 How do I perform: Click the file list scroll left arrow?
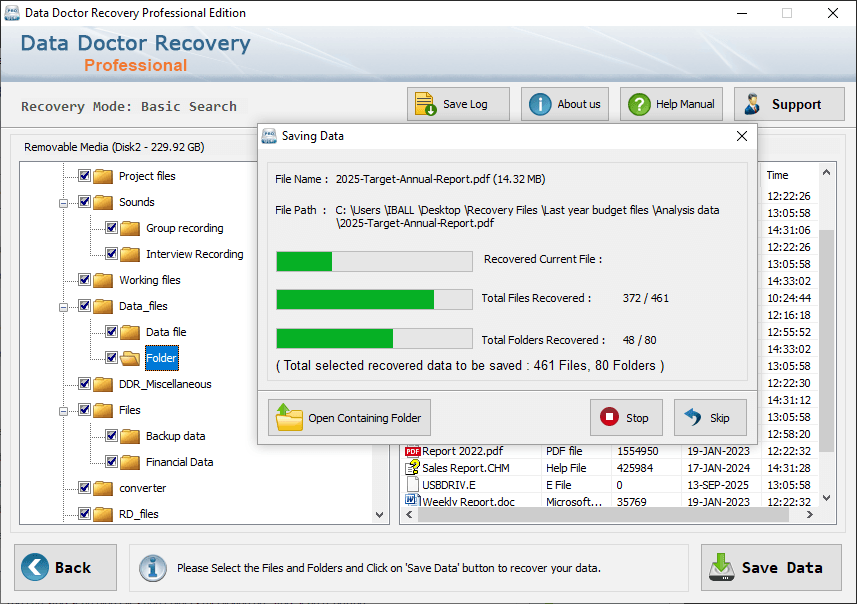point(409,515)
